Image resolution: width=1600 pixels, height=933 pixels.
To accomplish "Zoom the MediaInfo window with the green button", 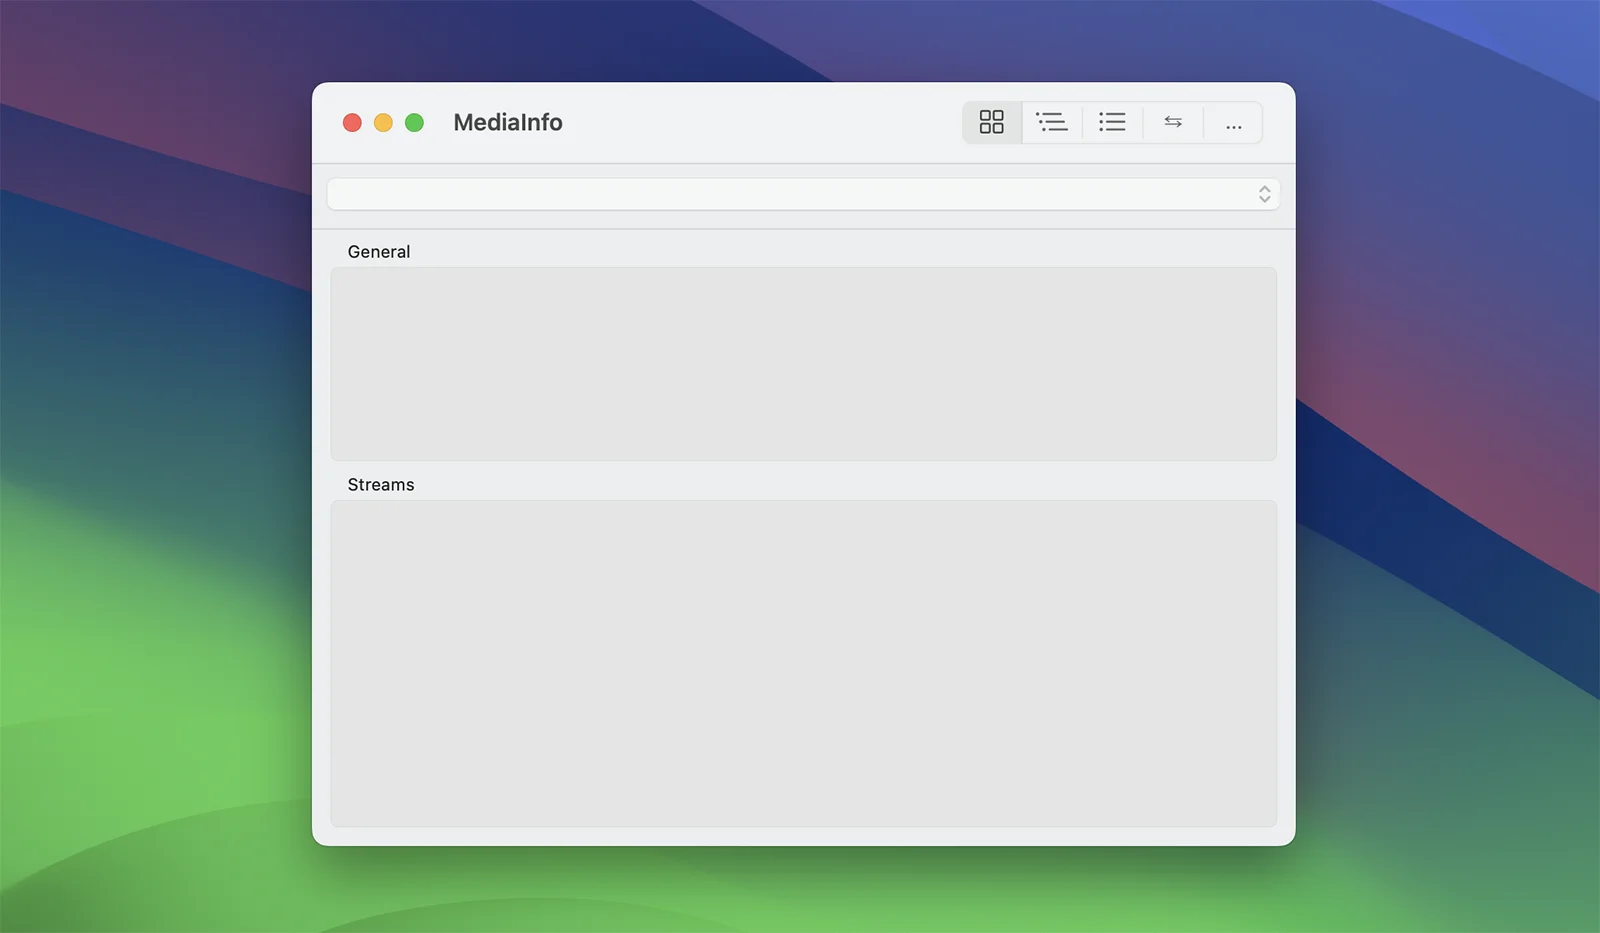I will (x=414, y=122).
